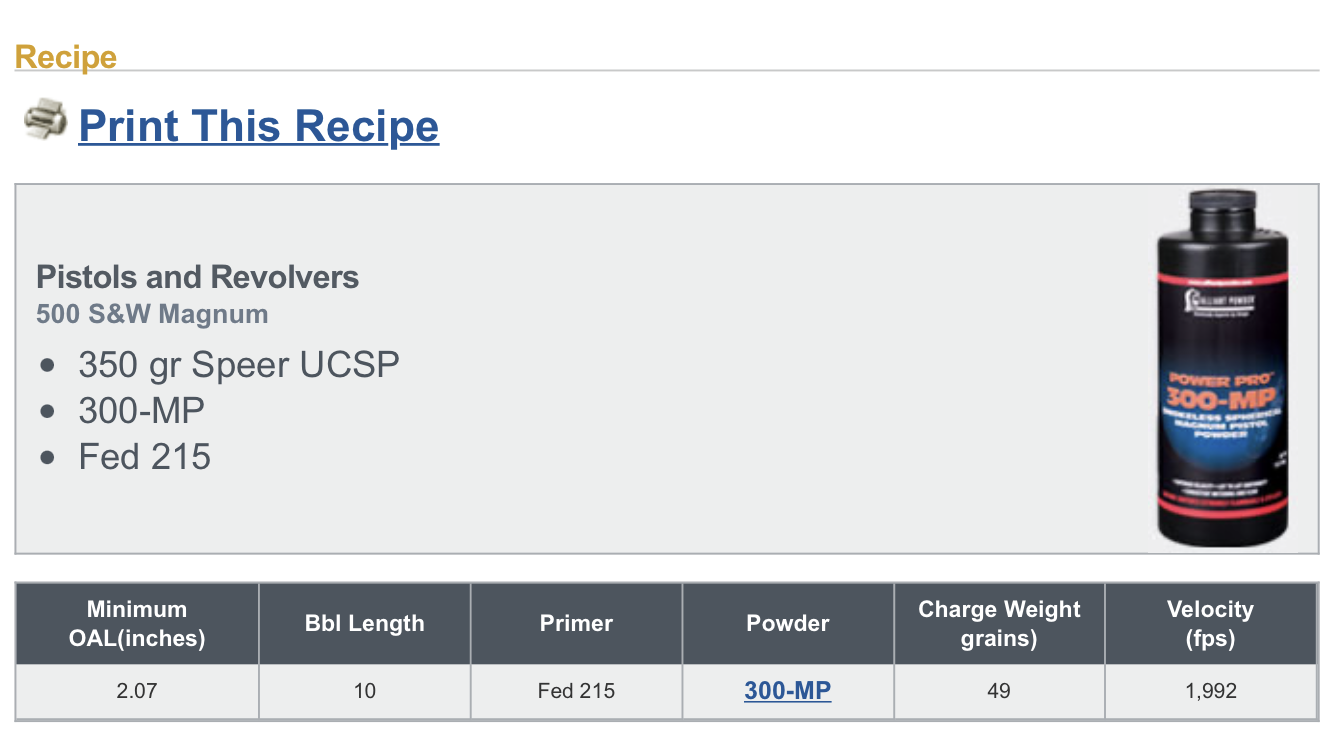Select the Powder column header
This screenshot has height=750, width=1334.
[x=788, y=623]
